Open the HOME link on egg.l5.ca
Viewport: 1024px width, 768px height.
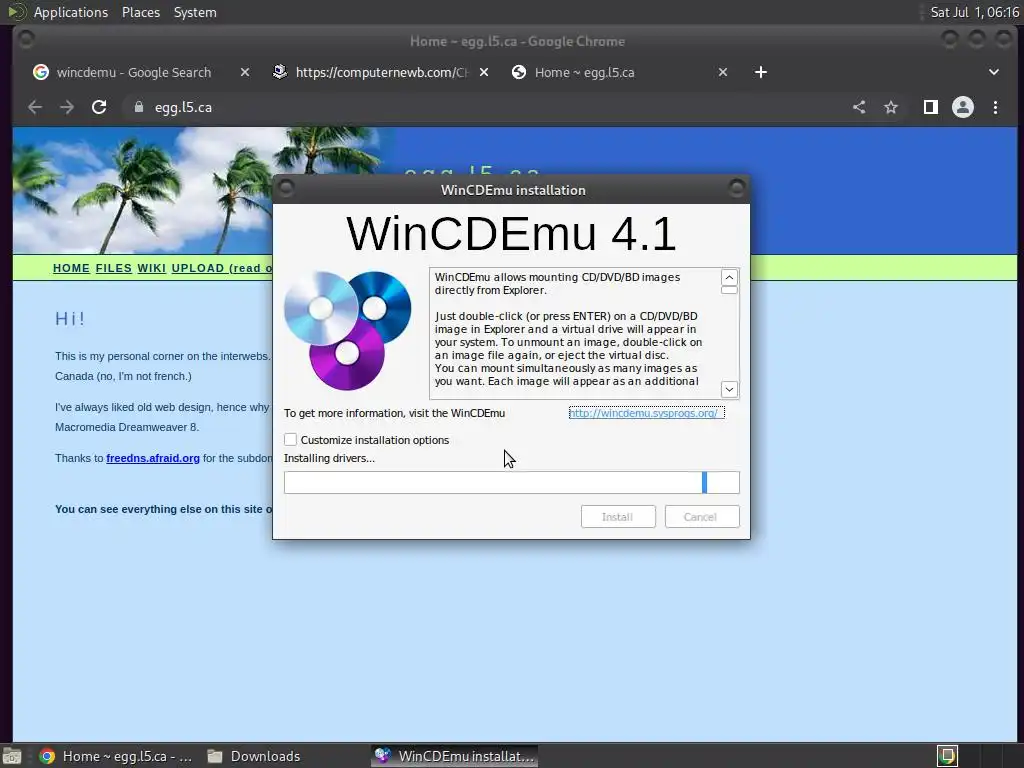(71, 268)
